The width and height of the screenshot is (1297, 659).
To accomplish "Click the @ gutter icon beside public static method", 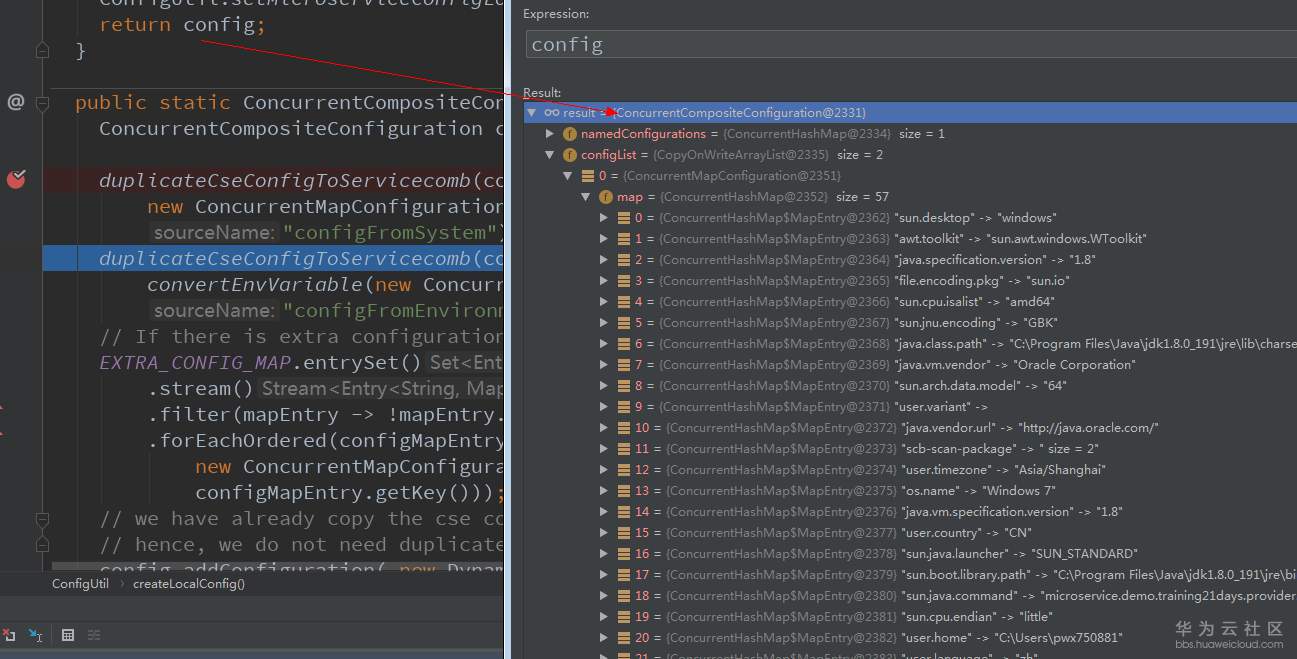I will pyautogui.click(x=15, y=101).
